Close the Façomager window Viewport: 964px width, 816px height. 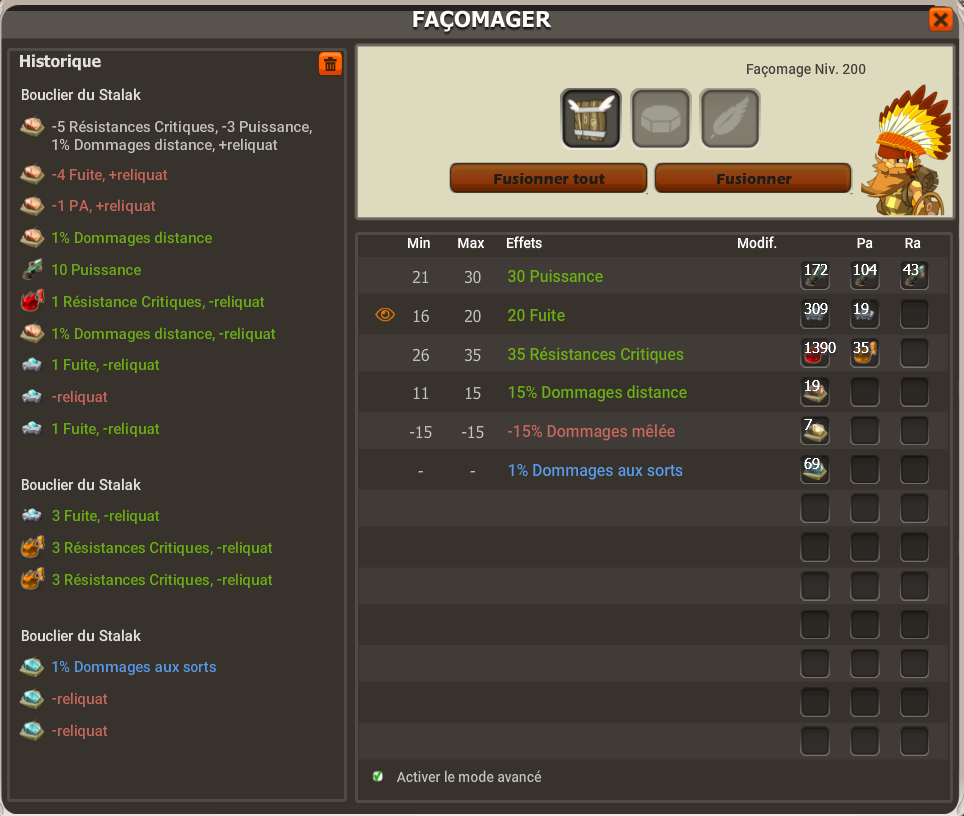[x=941, y=20]
